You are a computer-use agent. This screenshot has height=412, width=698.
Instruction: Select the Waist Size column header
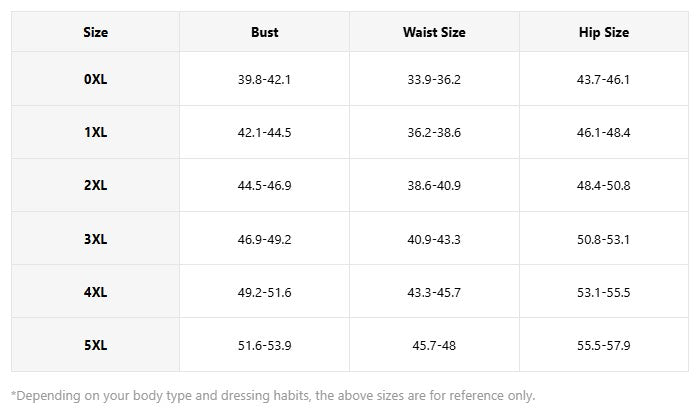pos(434,32)
